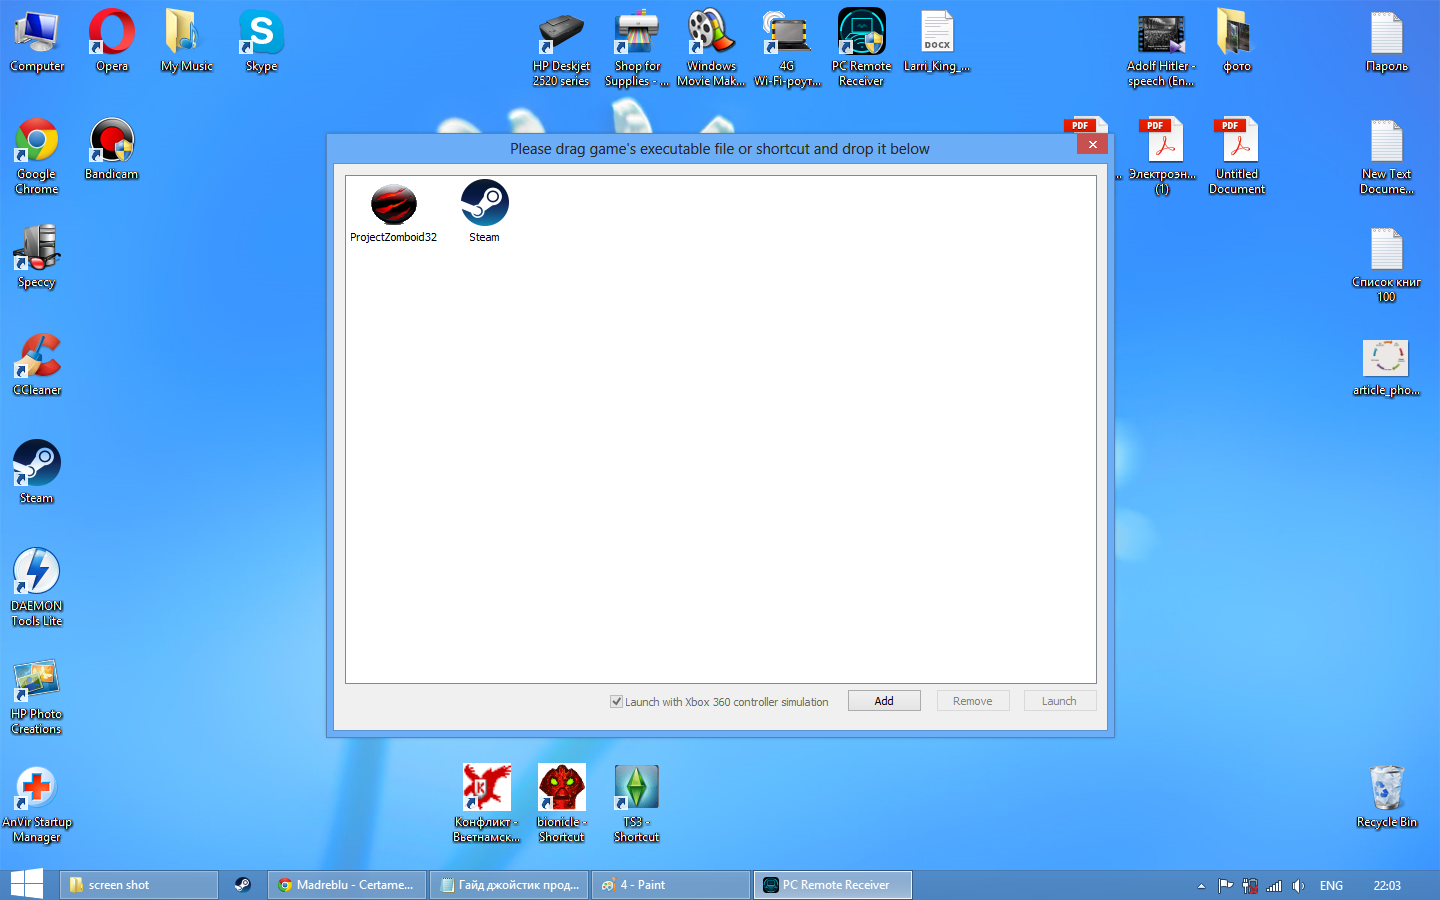This screenshot has height=900, width=1440.
Task: Select the TS3 Shortcut desktop icon
Action: pyautogui.click(x=637, y=805)
